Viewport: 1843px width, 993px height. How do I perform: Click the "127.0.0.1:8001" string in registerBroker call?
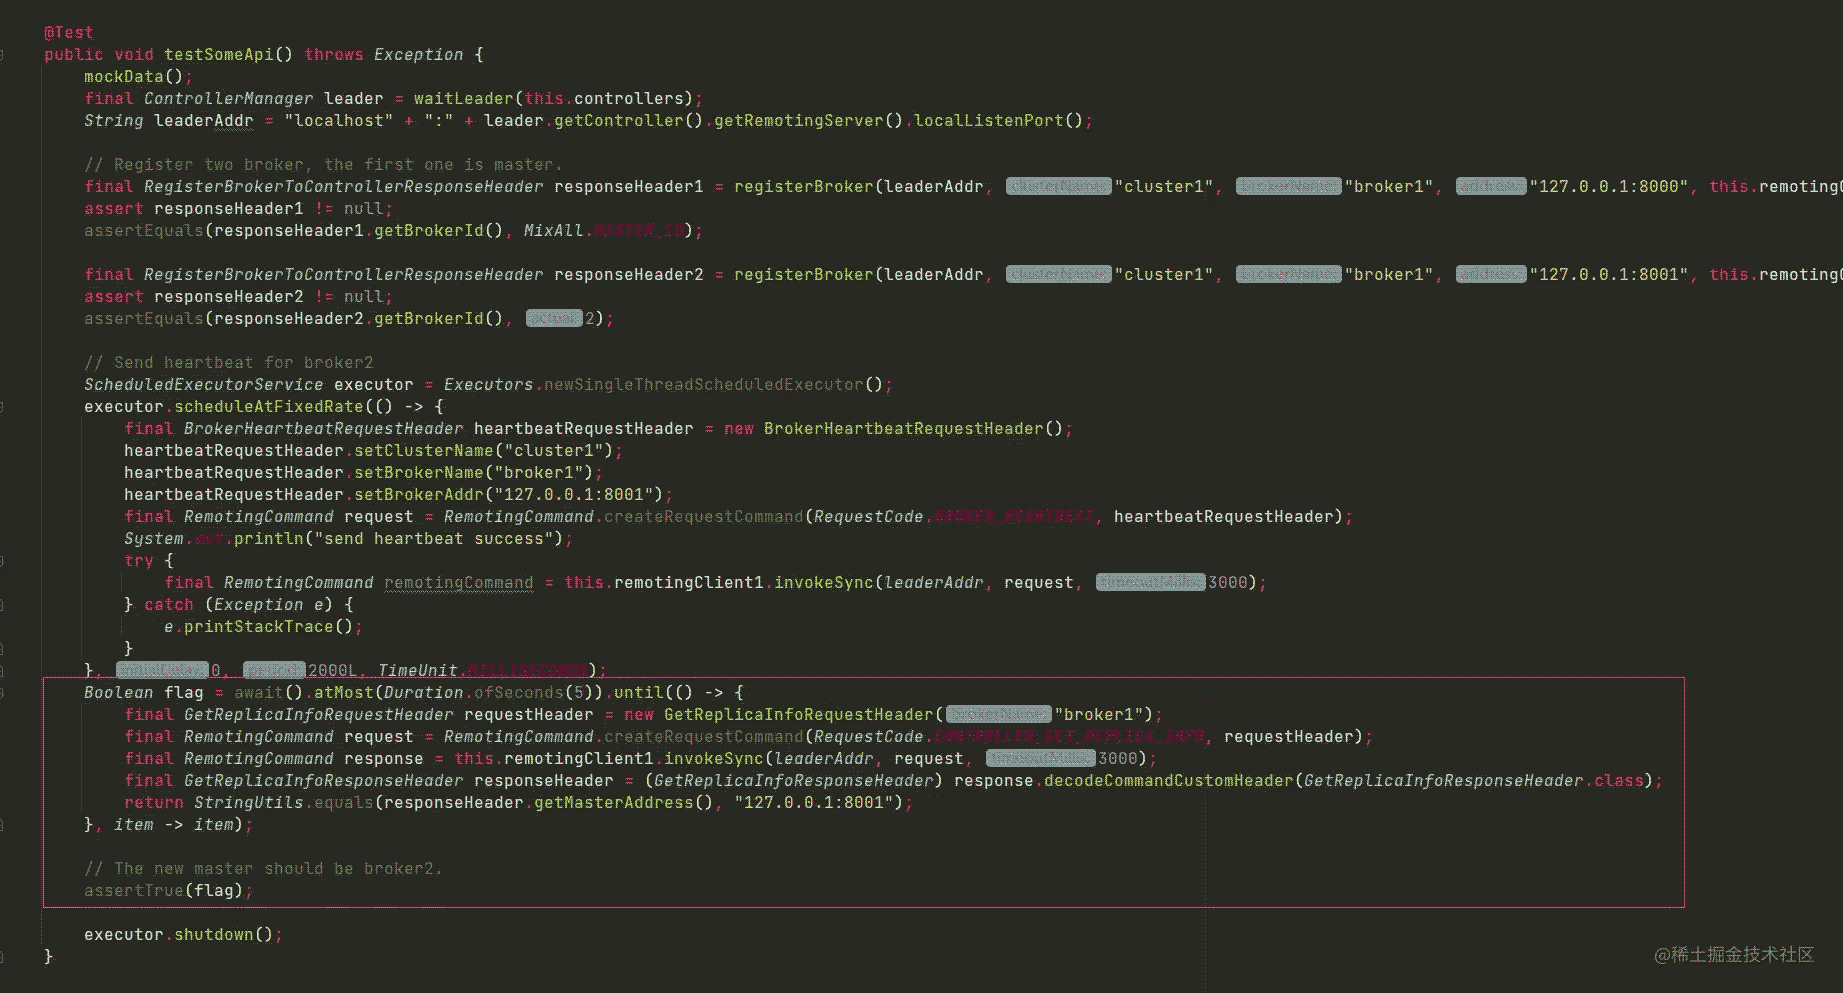click(1608, 275)
